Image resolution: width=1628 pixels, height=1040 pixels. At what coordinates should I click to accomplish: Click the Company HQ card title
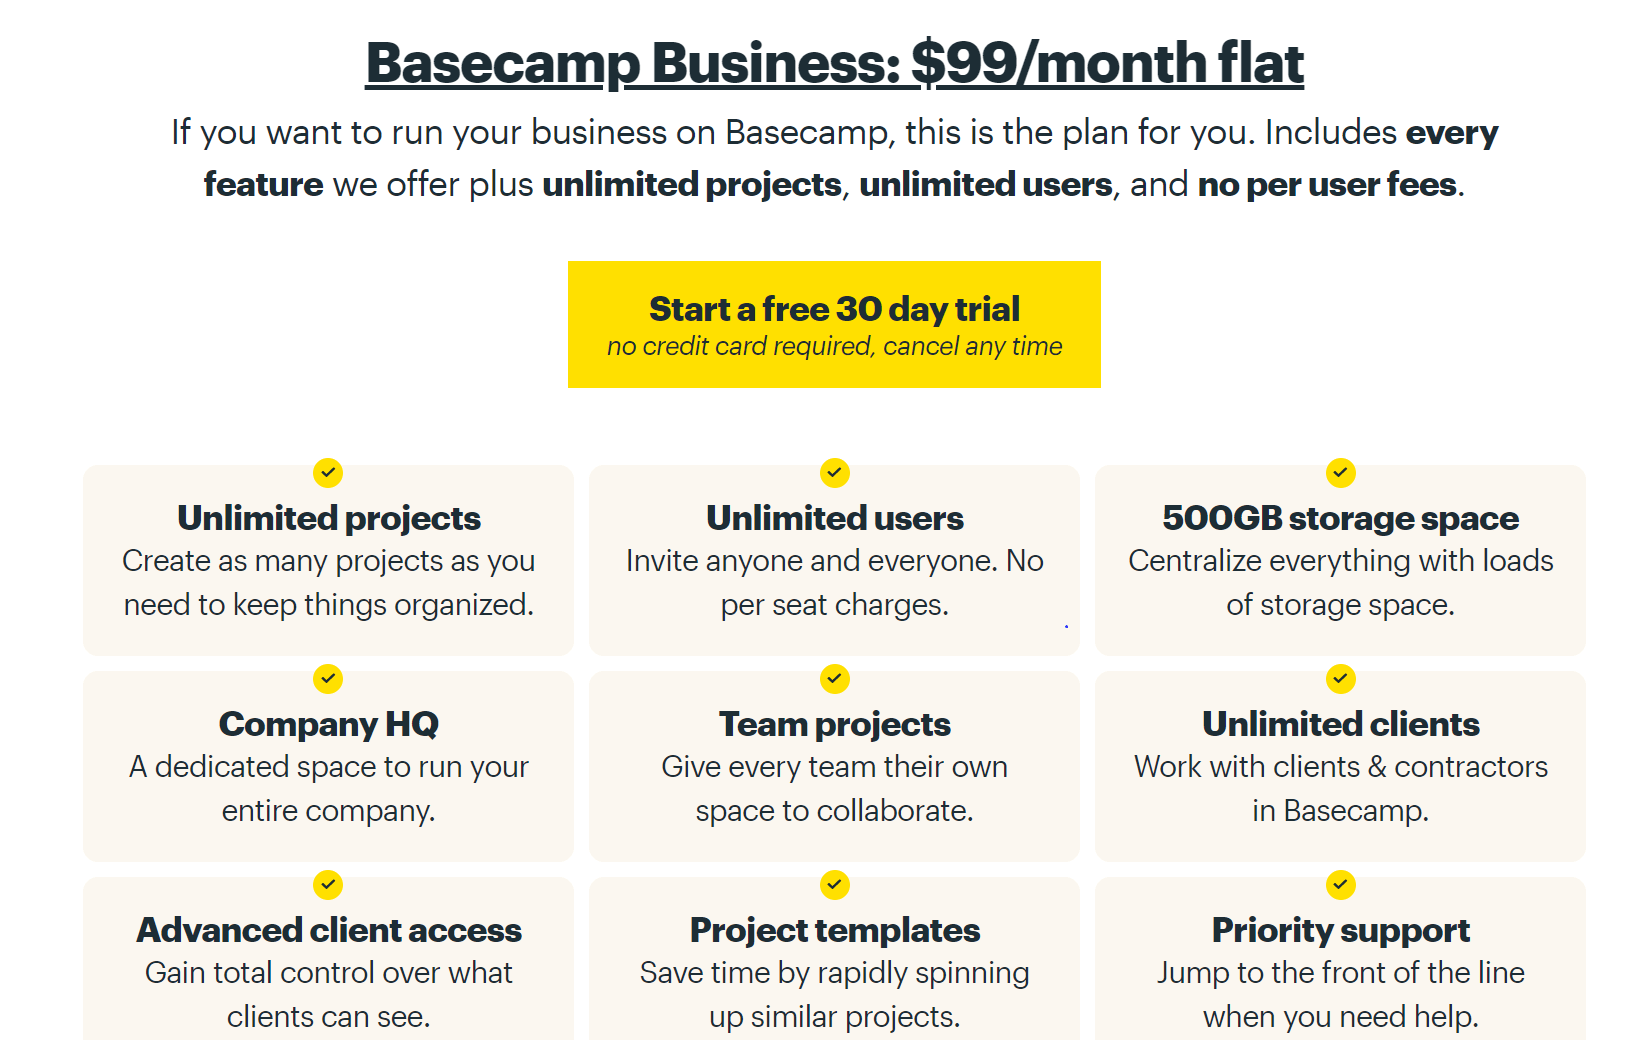328,724
